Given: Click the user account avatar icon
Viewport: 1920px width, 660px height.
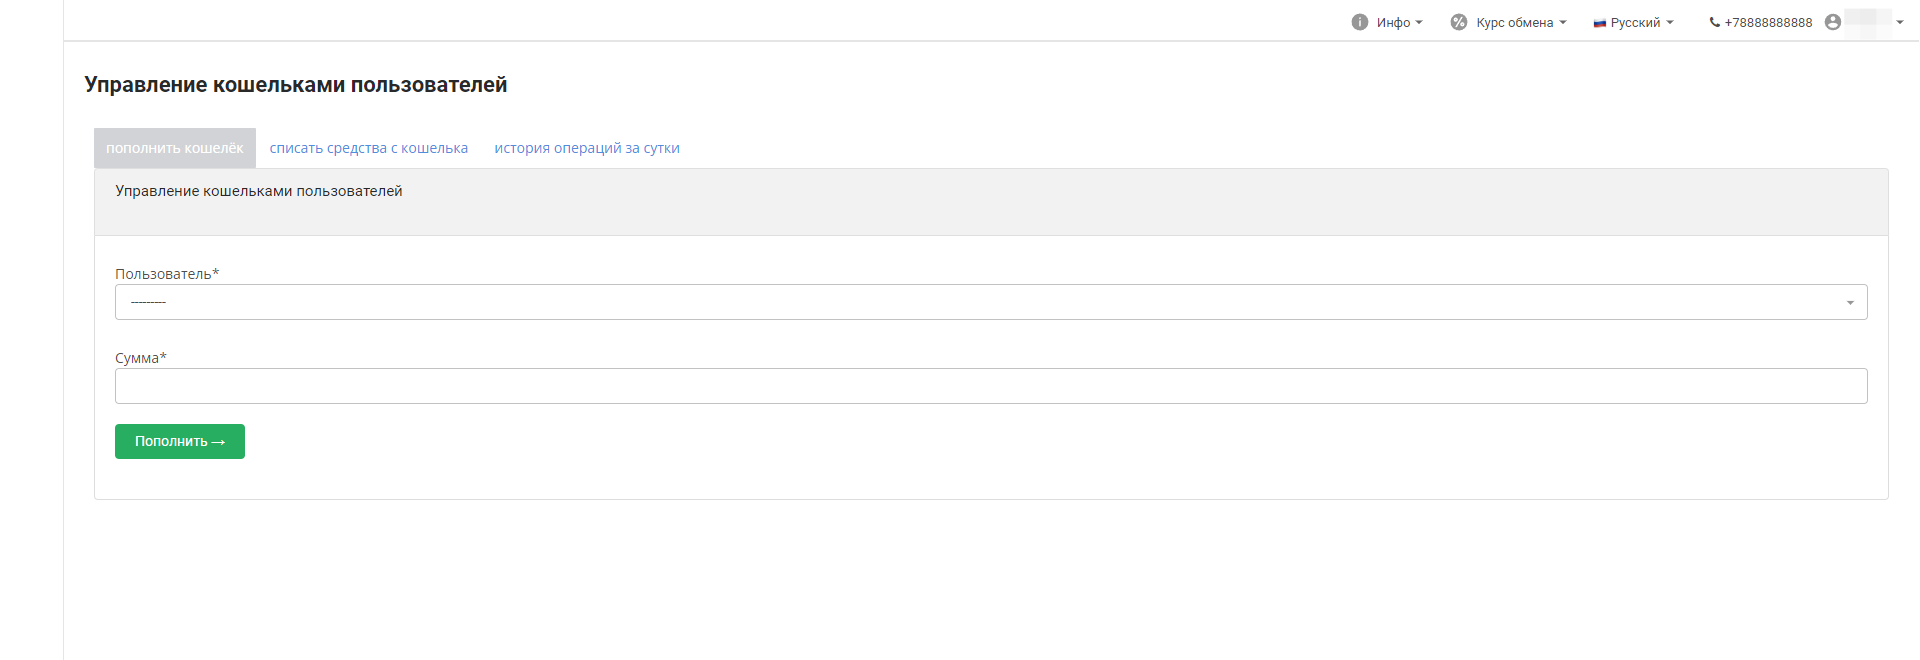Looking at the screenshot, I should (1833, 22).
